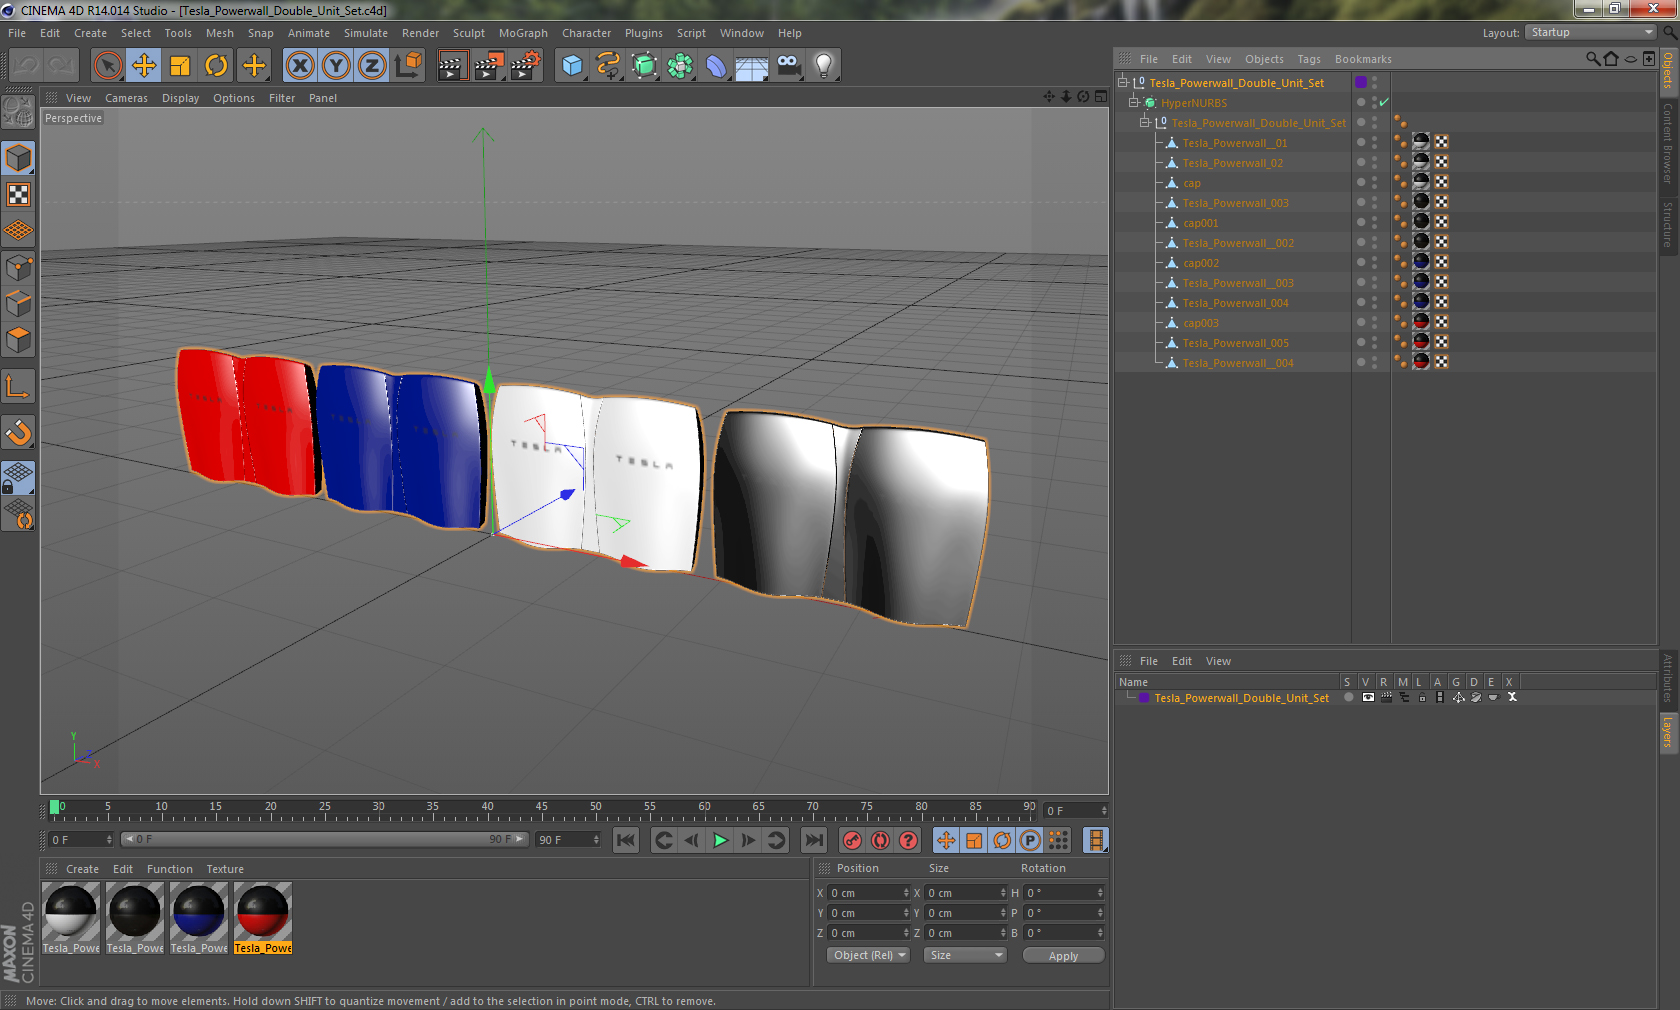Screen dimensions: 1680x1010
Task: Open the Array modeling objects icon
Action: point(680,66)
